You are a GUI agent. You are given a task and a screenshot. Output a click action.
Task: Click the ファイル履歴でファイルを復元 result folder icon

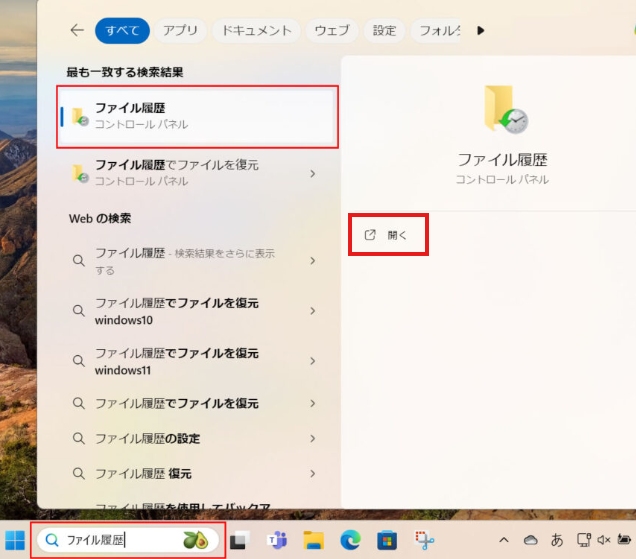pyautogui.click(x=80, y=173)
